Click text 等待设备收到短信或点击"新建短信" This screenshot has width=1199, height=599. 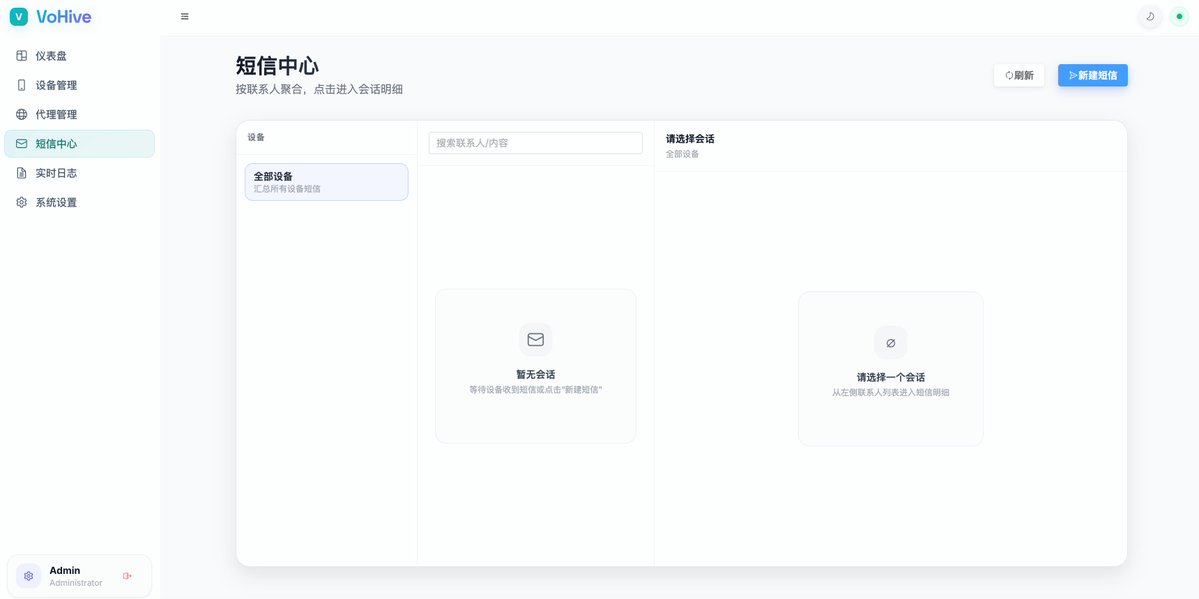(x=535, y=389)
